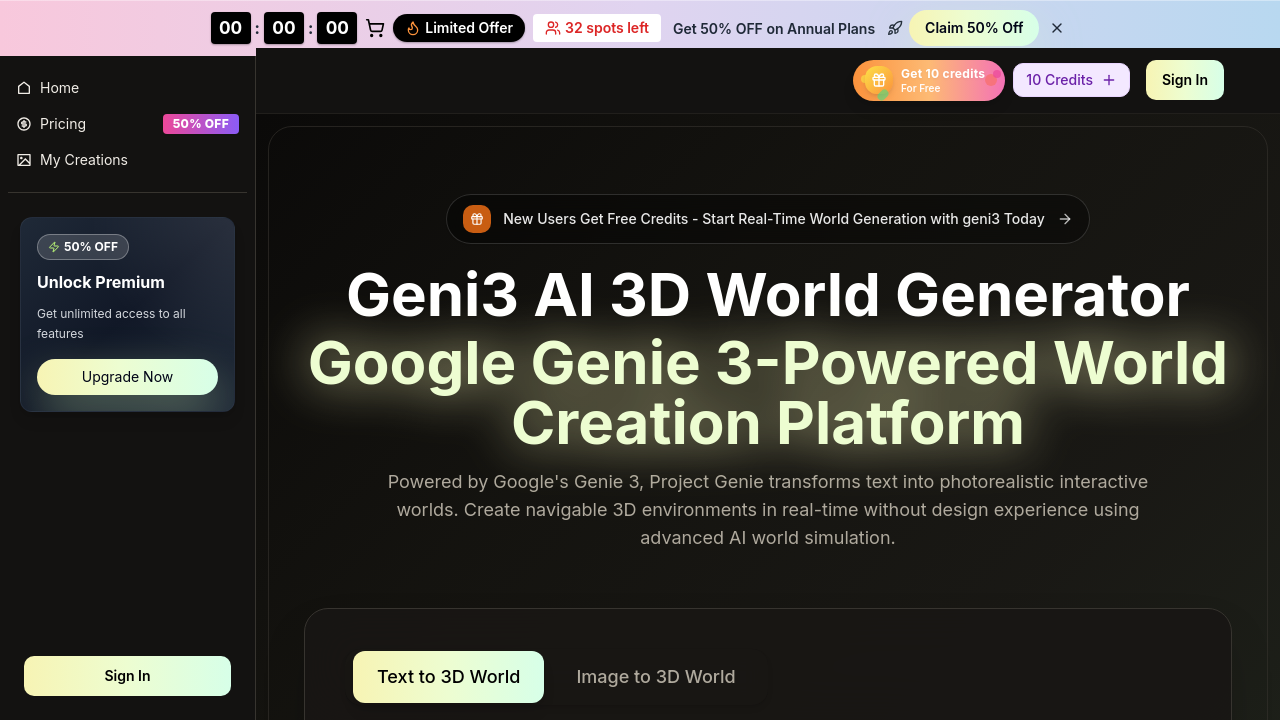Click the hours digits of the countdown timer
1280x720 pixels.
pyautogui.click(x=231, y=28)
